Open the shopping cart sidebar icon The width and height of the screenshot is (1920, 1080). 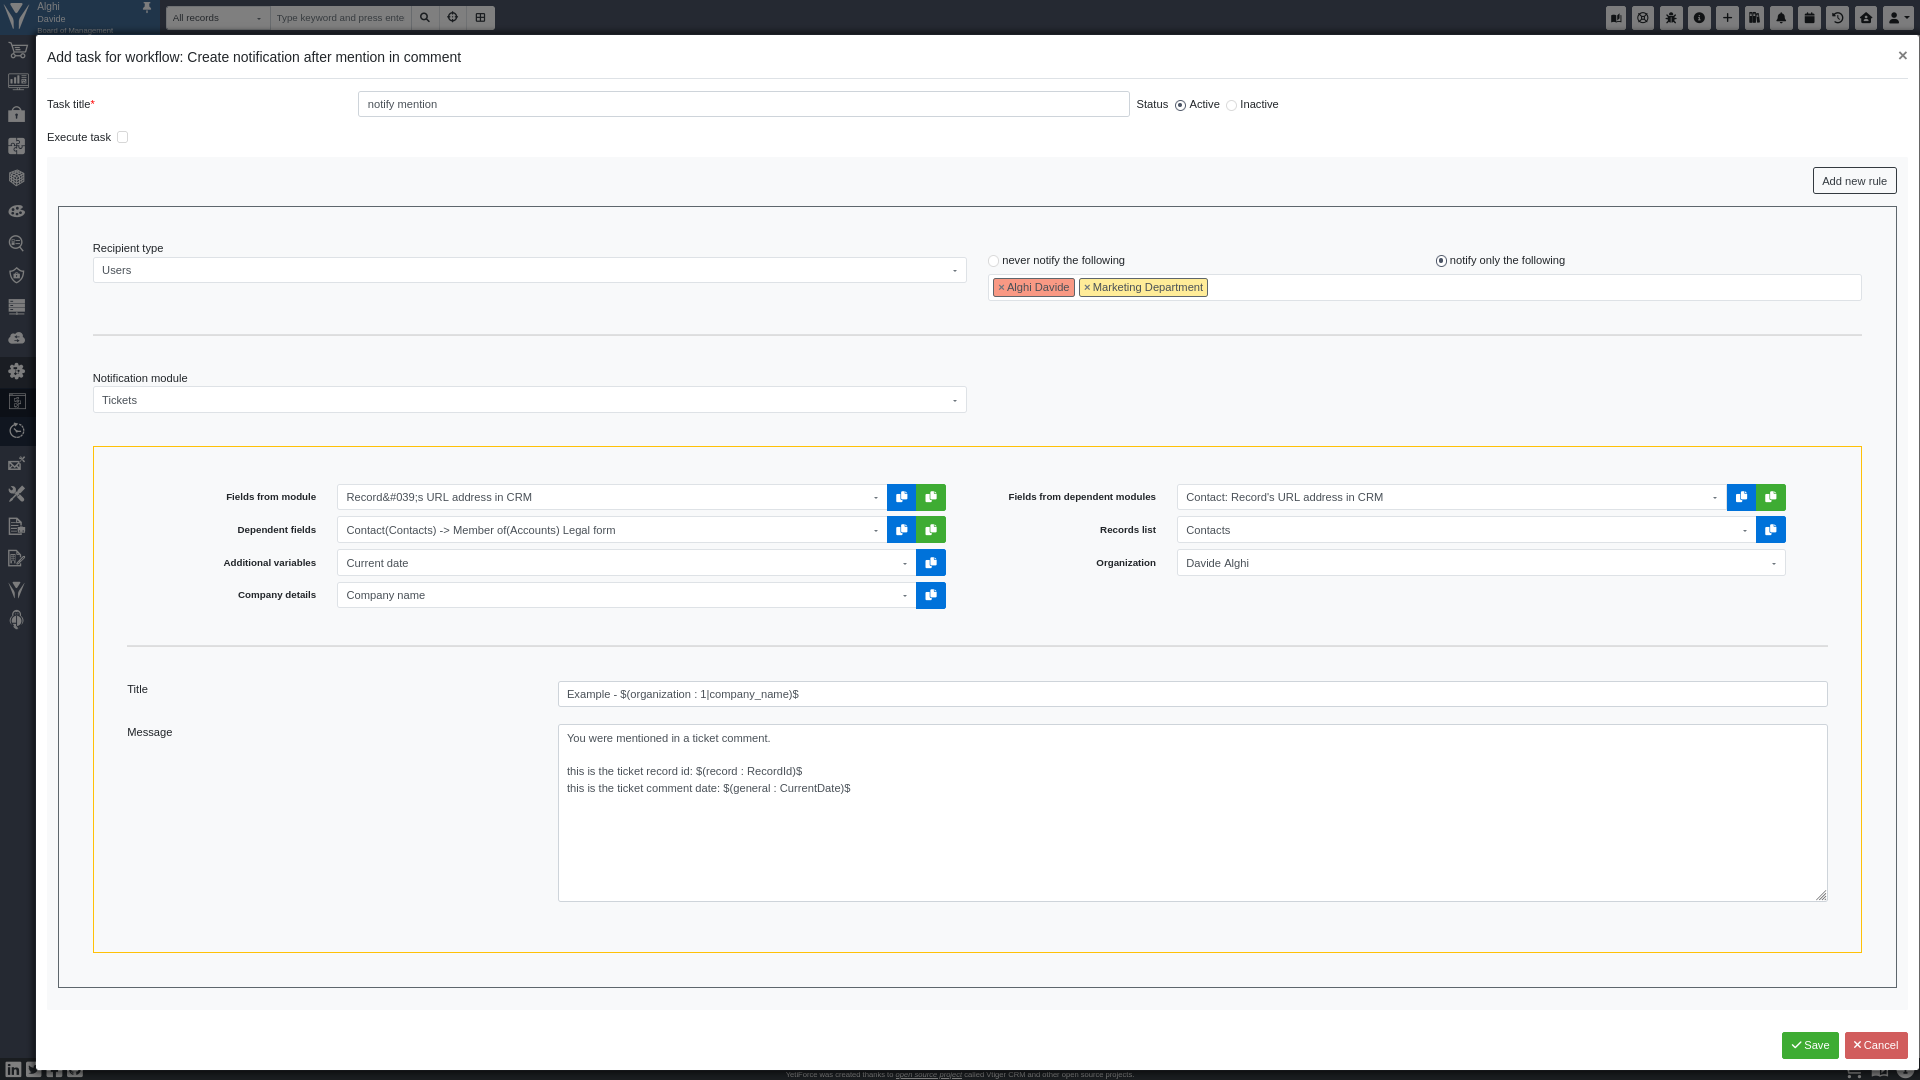pyautogui.click(x=17, y=50)
